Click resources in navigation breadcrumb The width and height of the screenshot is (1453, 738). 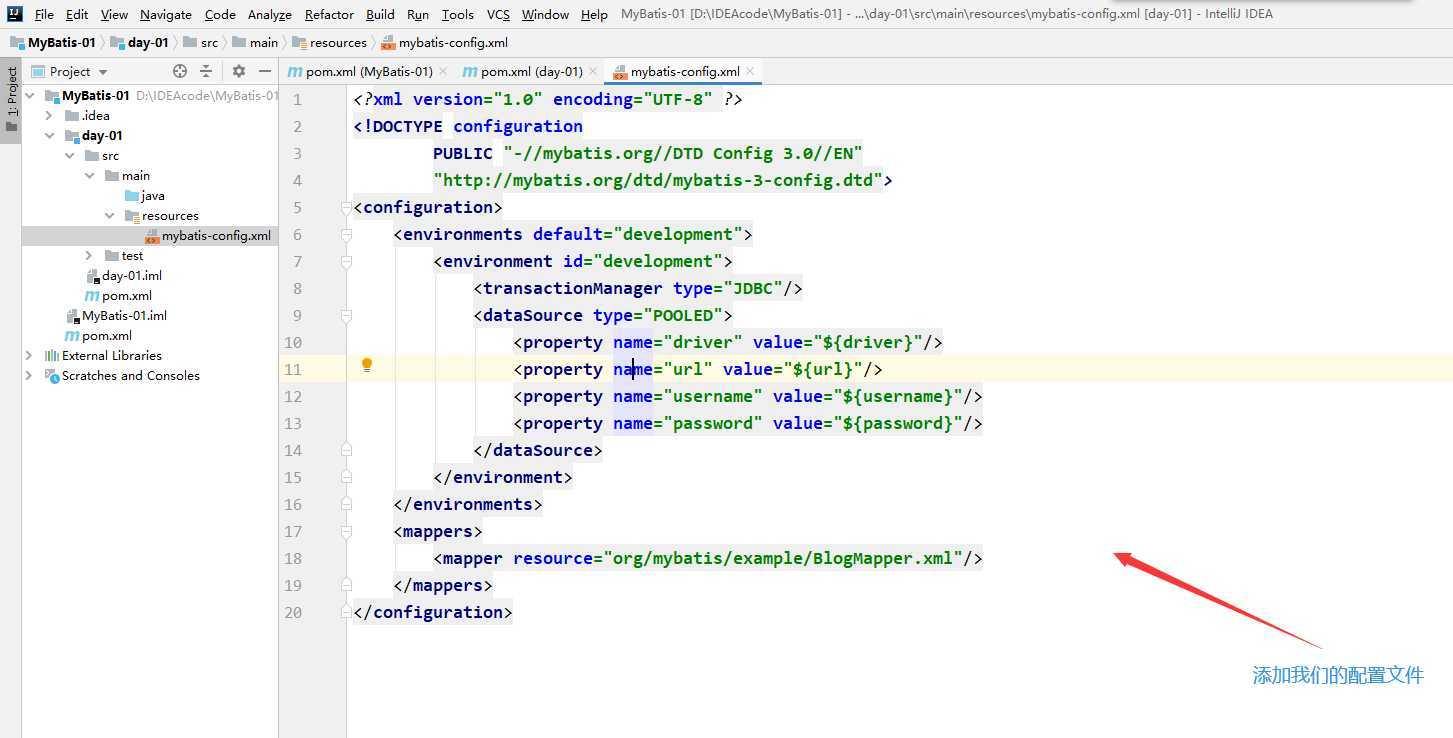[x=330, y=42]
